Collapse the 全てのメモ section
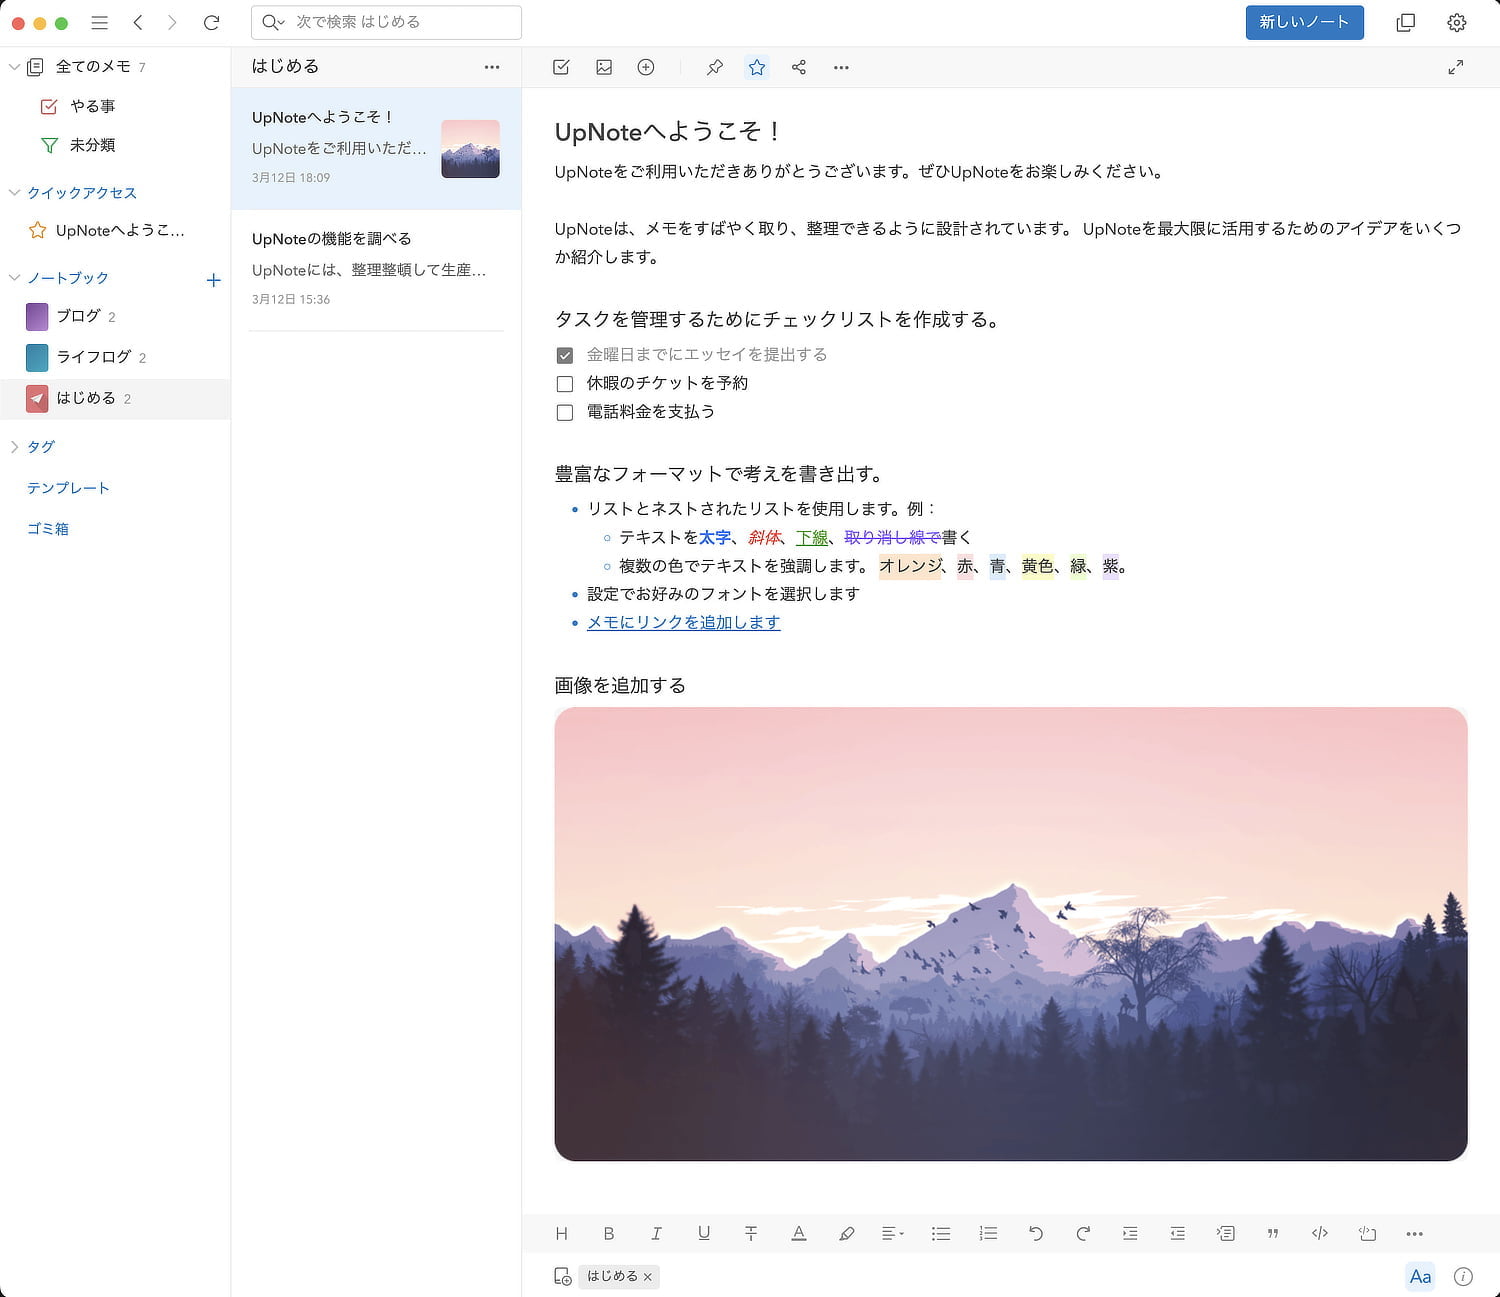This screenshot has height=1297, width=1500. [14, 67]
